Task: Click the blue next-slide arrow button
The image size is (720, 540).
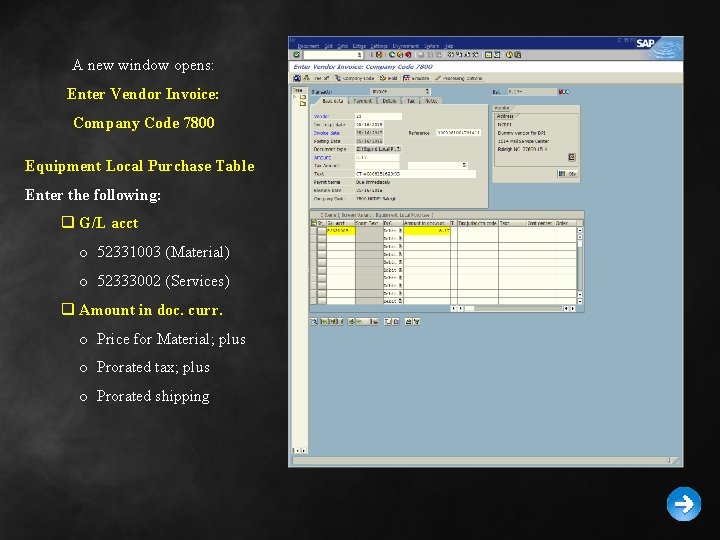Action: click(684, 504)
